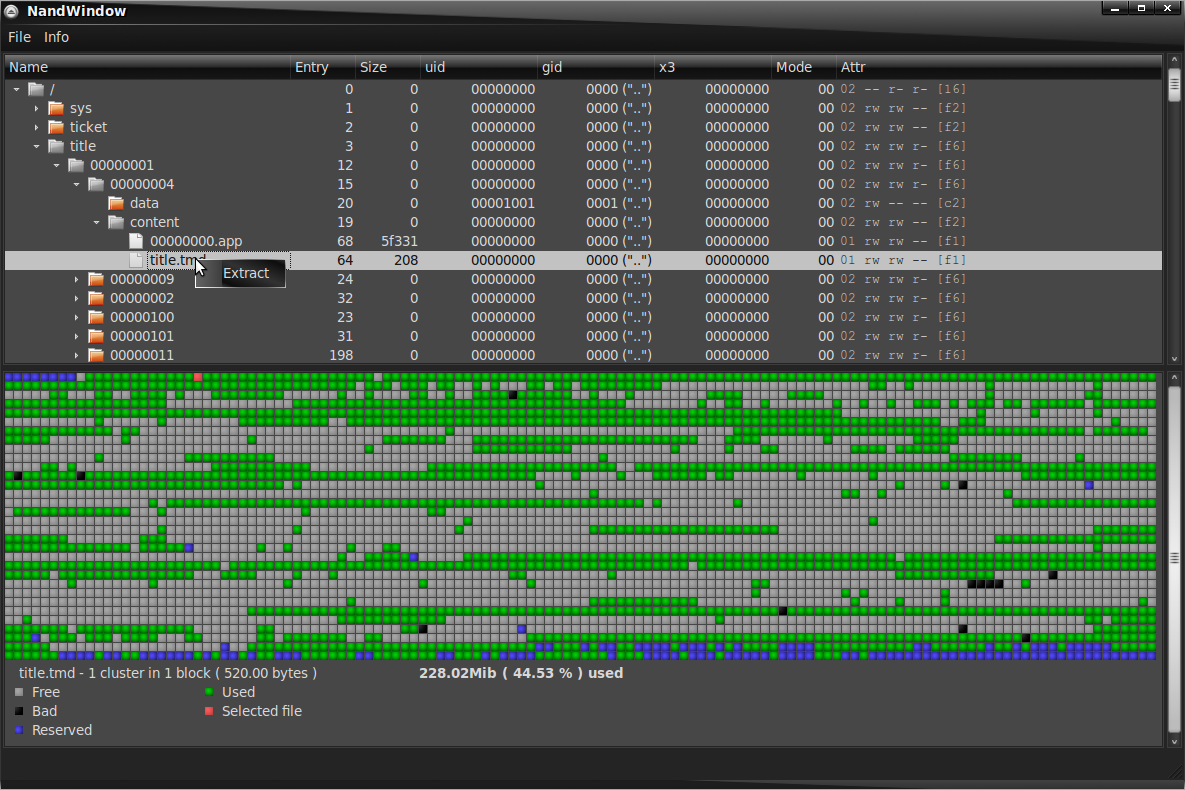Click the file tree scroll down arrow
The height and width of the screenshot is (790, 1185).
tap(1174, 359)
